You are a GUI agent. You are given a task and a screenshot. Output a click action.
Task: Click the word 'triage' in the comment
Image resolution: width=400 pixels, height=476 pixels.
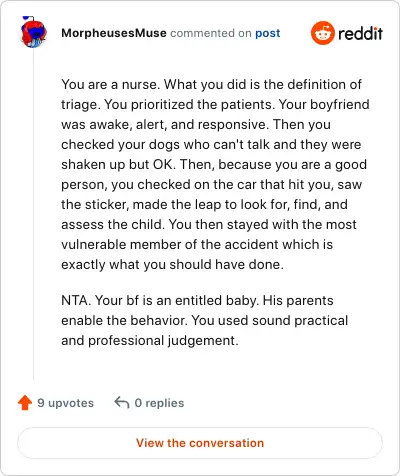pos(79,105)
